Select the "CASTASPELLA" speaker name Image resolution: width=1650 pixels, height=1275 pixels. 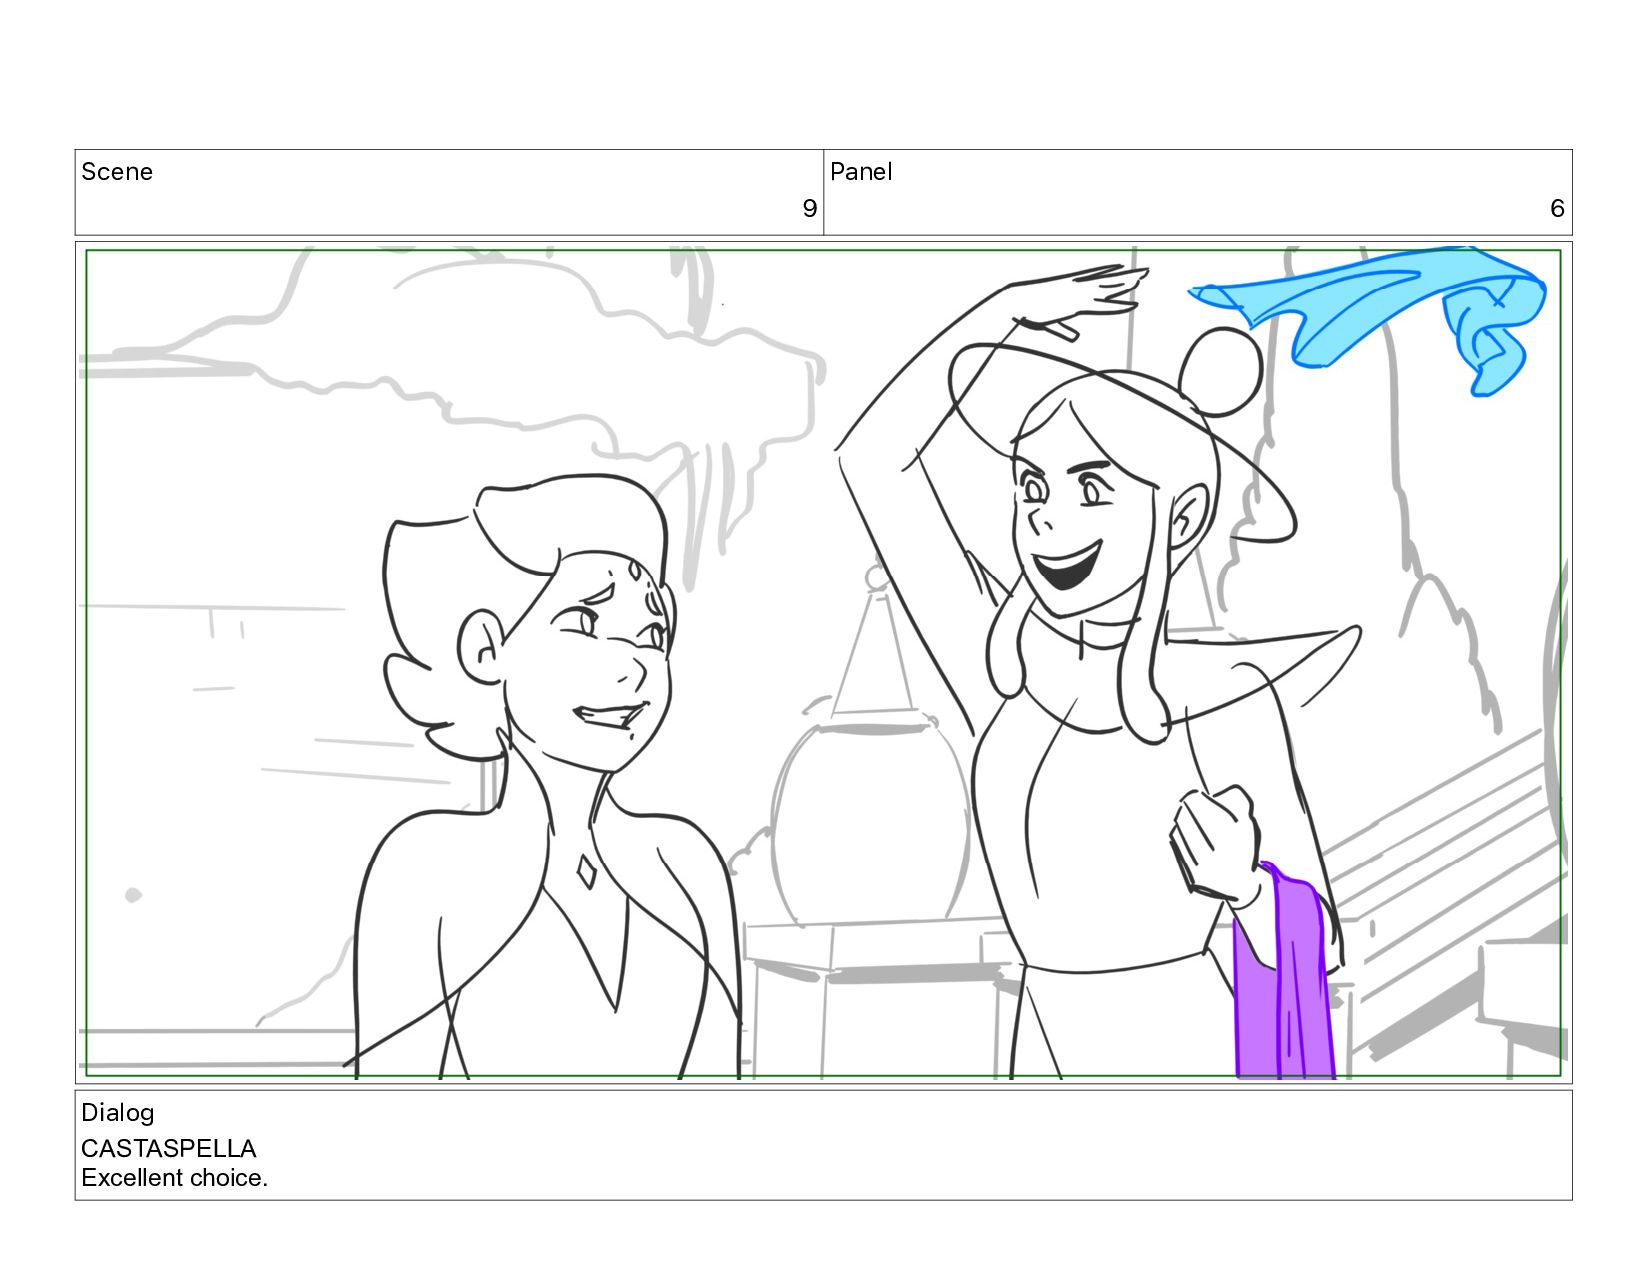pos(168,1148)
